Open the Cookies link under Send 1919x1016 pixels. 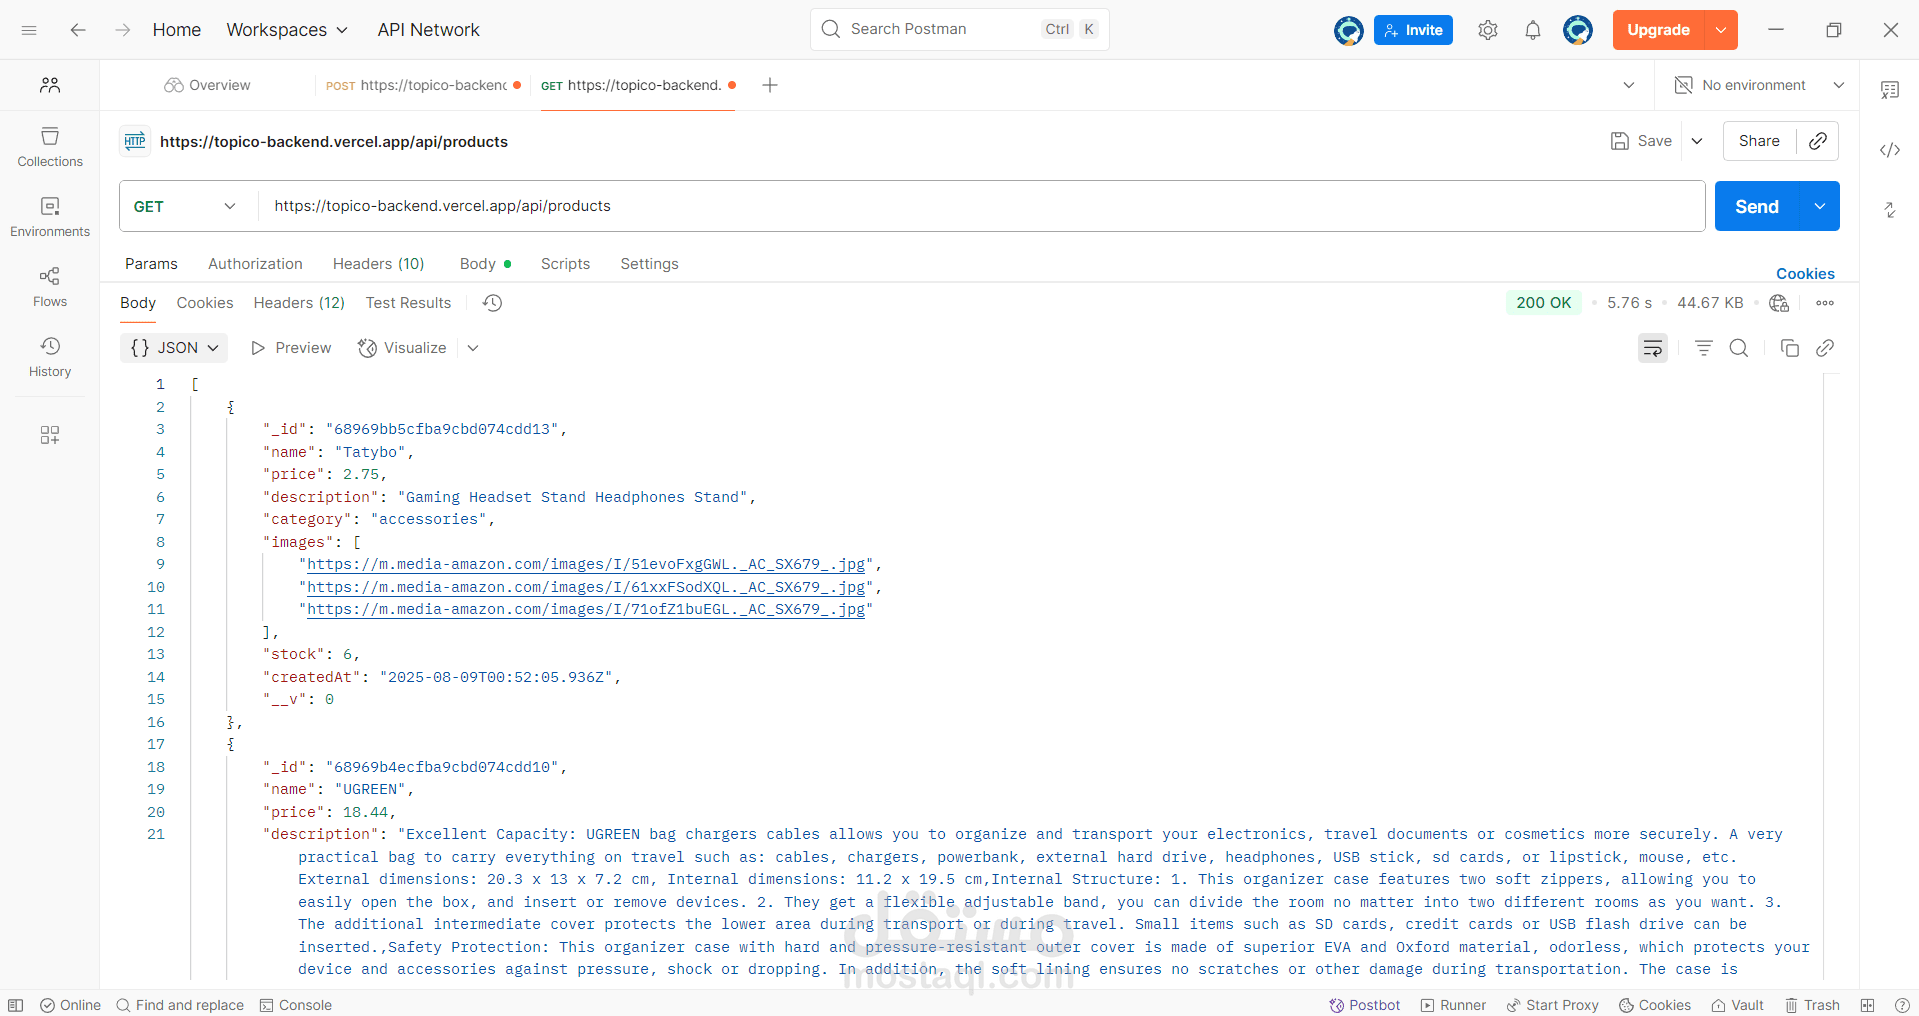1805,274
